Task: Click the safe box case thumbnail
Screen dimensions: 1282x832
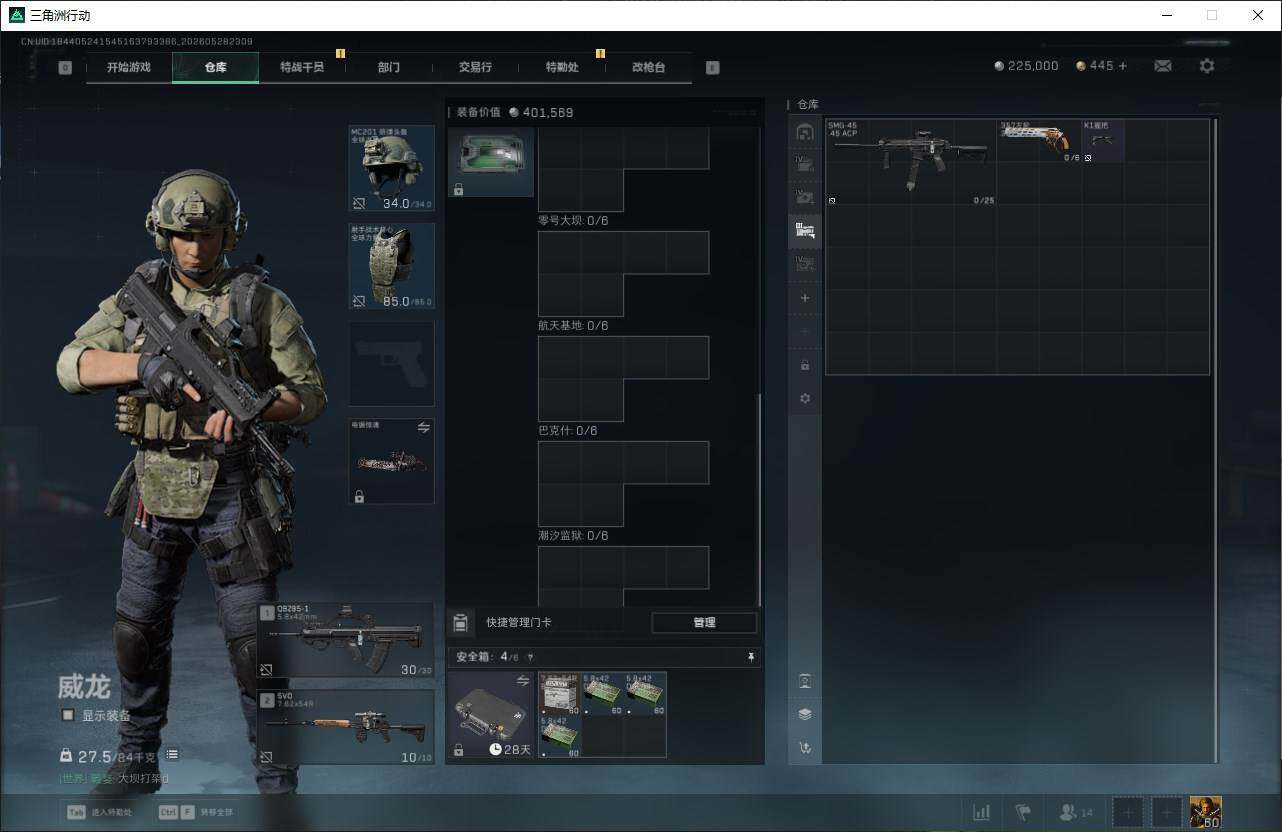Action: (491, 714)
